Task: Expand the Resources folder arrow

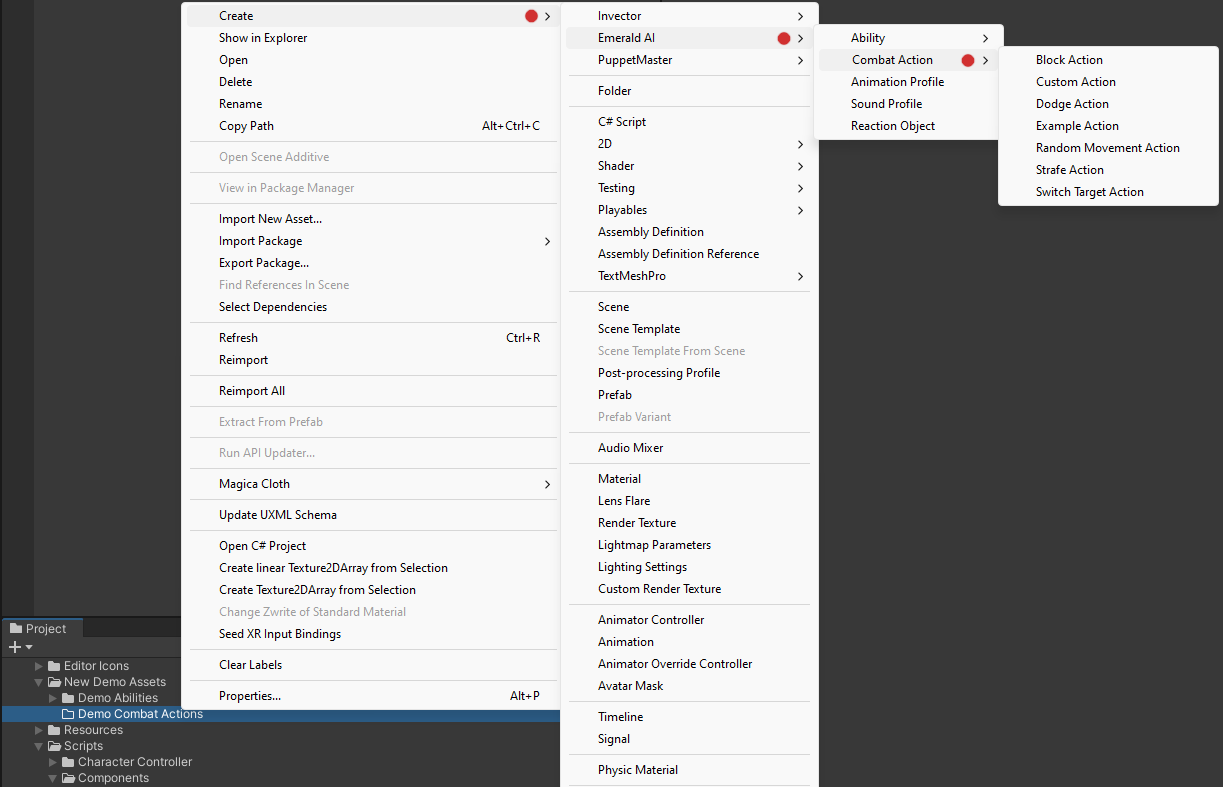Action: pos(39,730)
